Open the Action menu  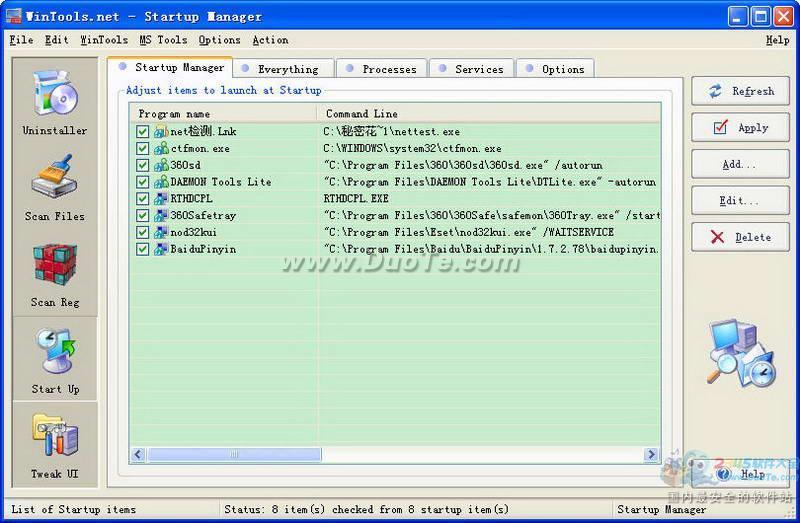pos(270,40)
